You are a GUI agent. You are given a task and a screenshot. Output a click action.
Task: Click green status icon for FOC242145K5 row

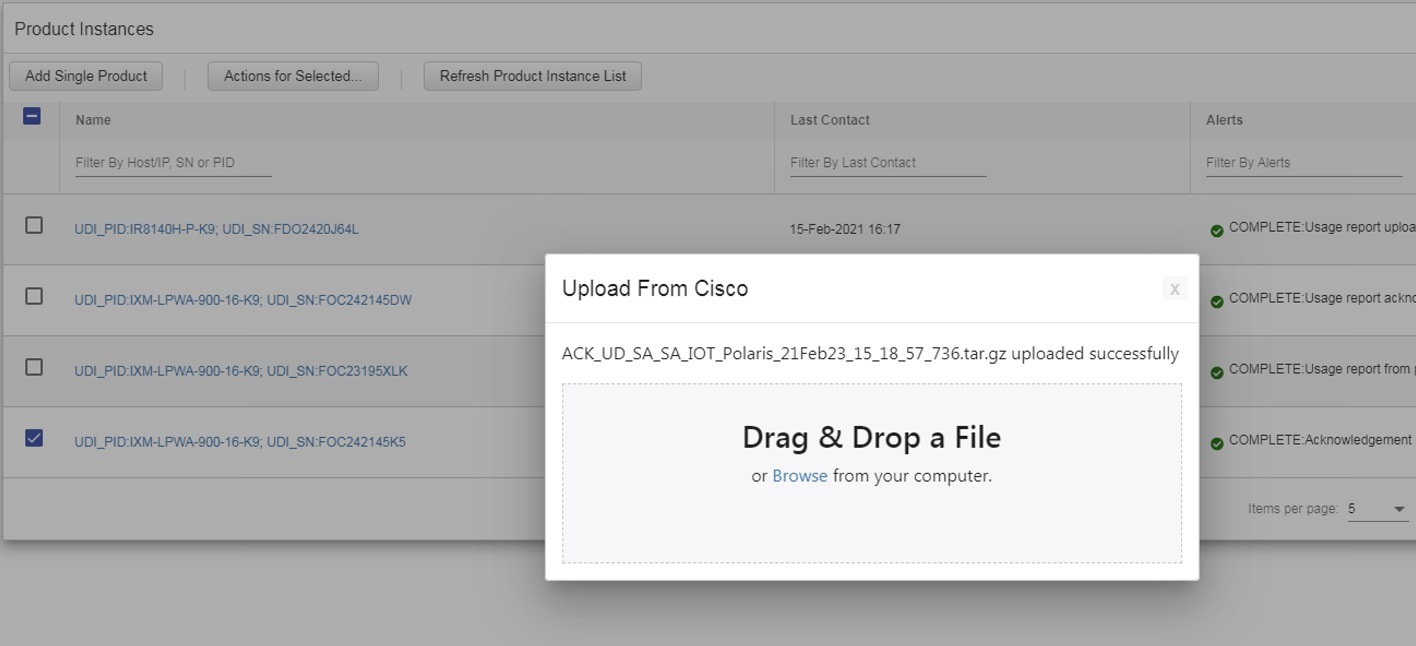point(1217,443)
